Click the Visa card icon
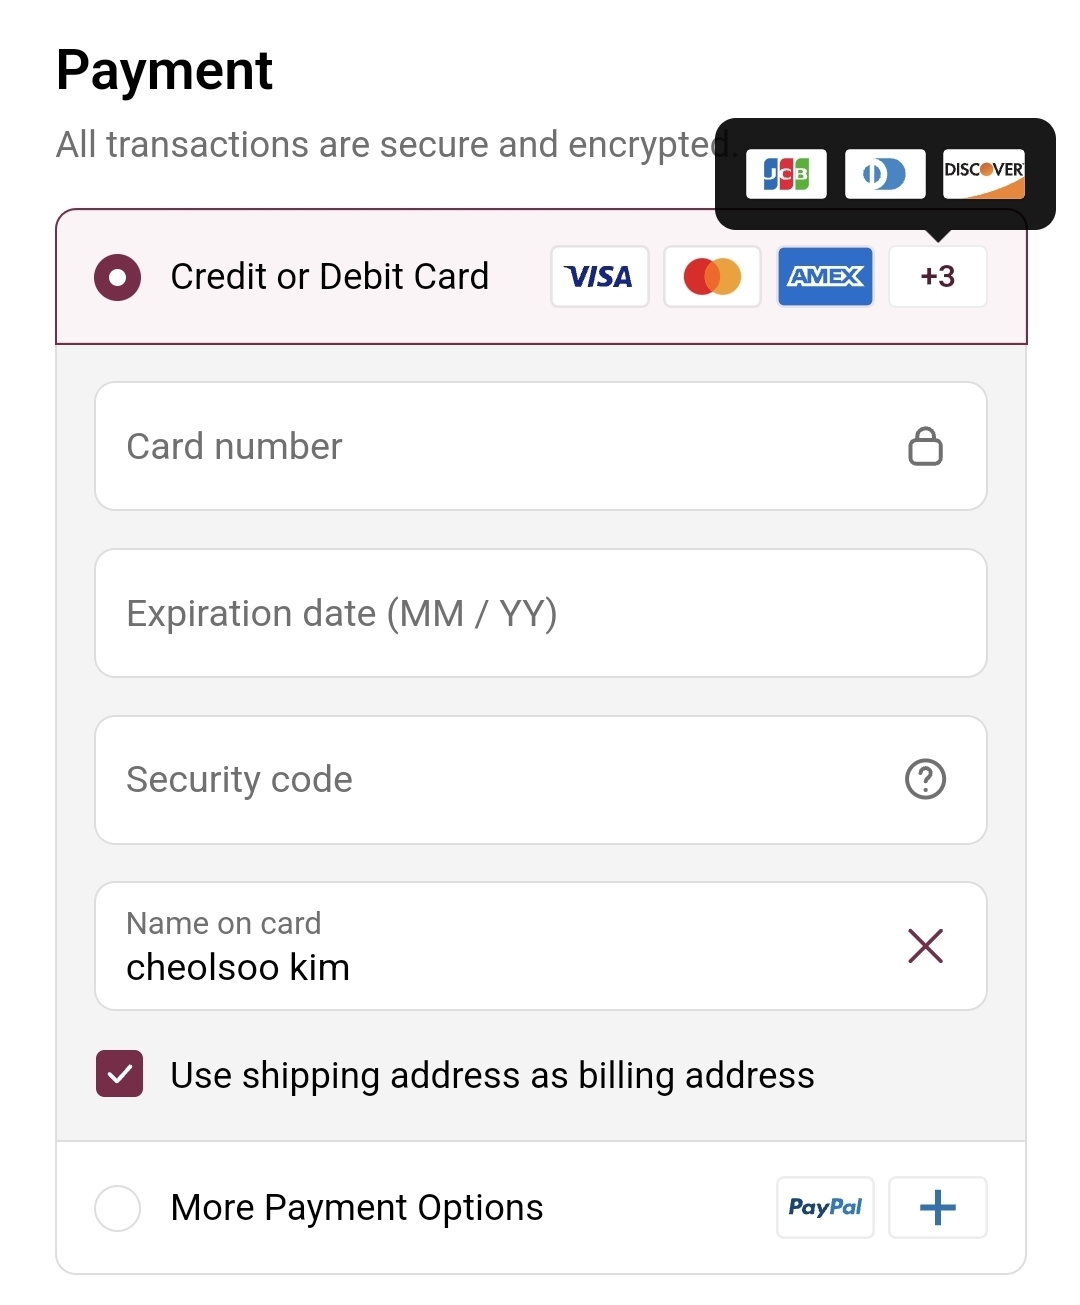This screenshot has width=1080, height=1305. [x=599, y=277]
